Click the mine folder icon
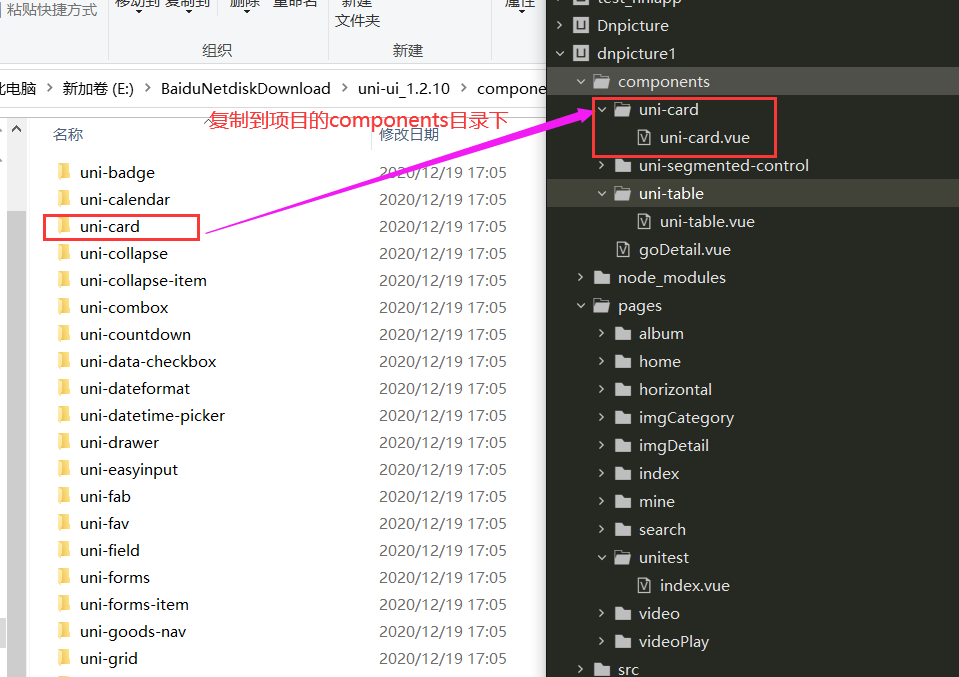The height and width of the screenshot is (677, 959). pyautogui.click(x=623, y=501)
